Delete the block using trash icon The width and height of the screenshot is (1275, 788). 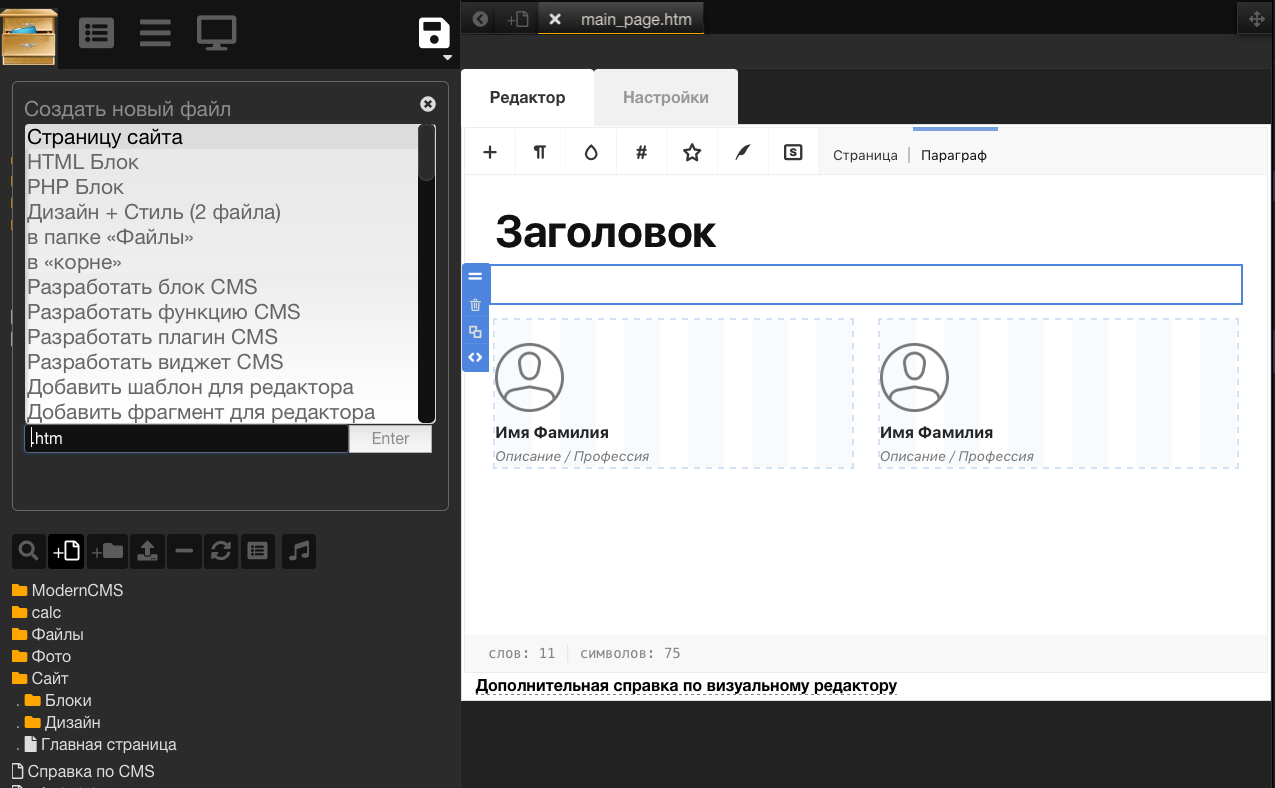pyautogui.click(x=475, y=305)
